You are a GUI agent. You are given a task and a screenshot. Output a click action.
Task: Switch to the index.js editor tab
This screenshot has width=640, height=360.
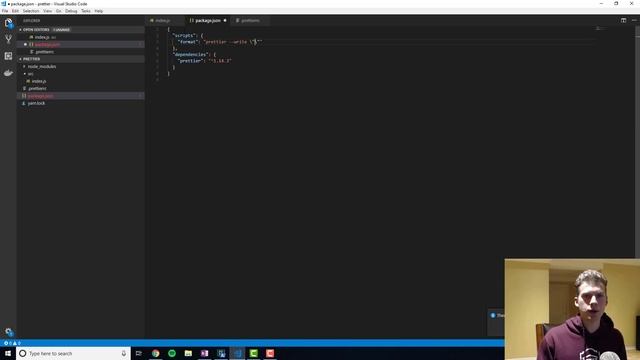(163, 20)
